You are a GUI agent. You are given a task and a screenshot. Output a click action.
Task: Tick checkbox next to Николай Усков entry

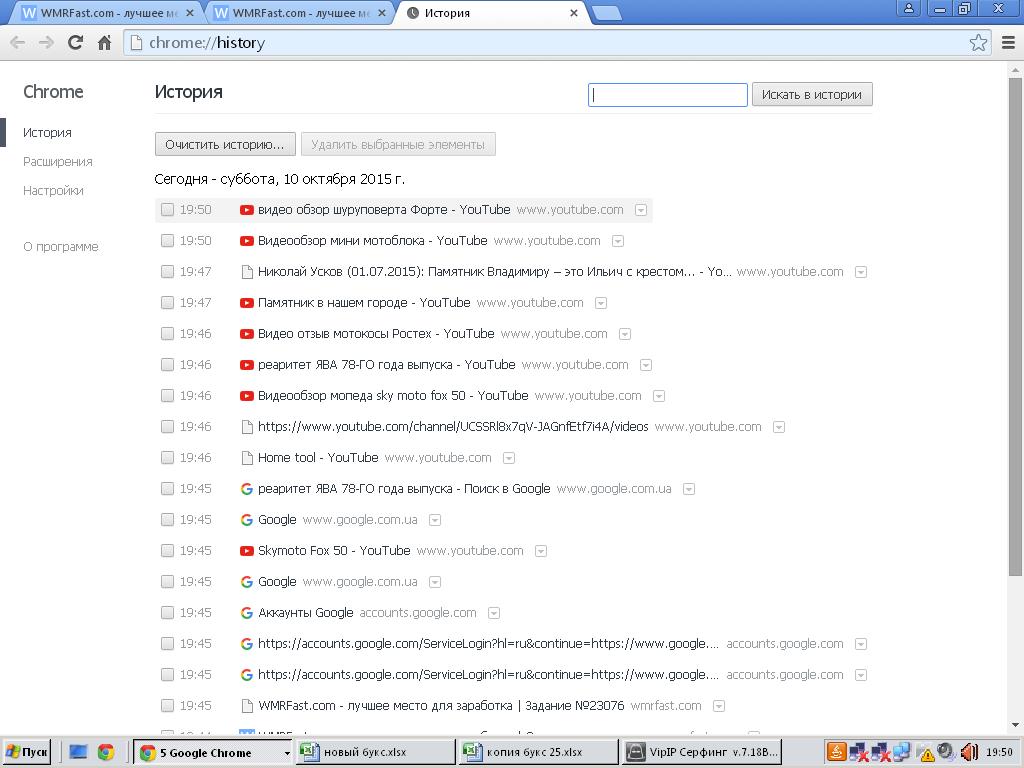pyautogui.click(x=167, y=272)
